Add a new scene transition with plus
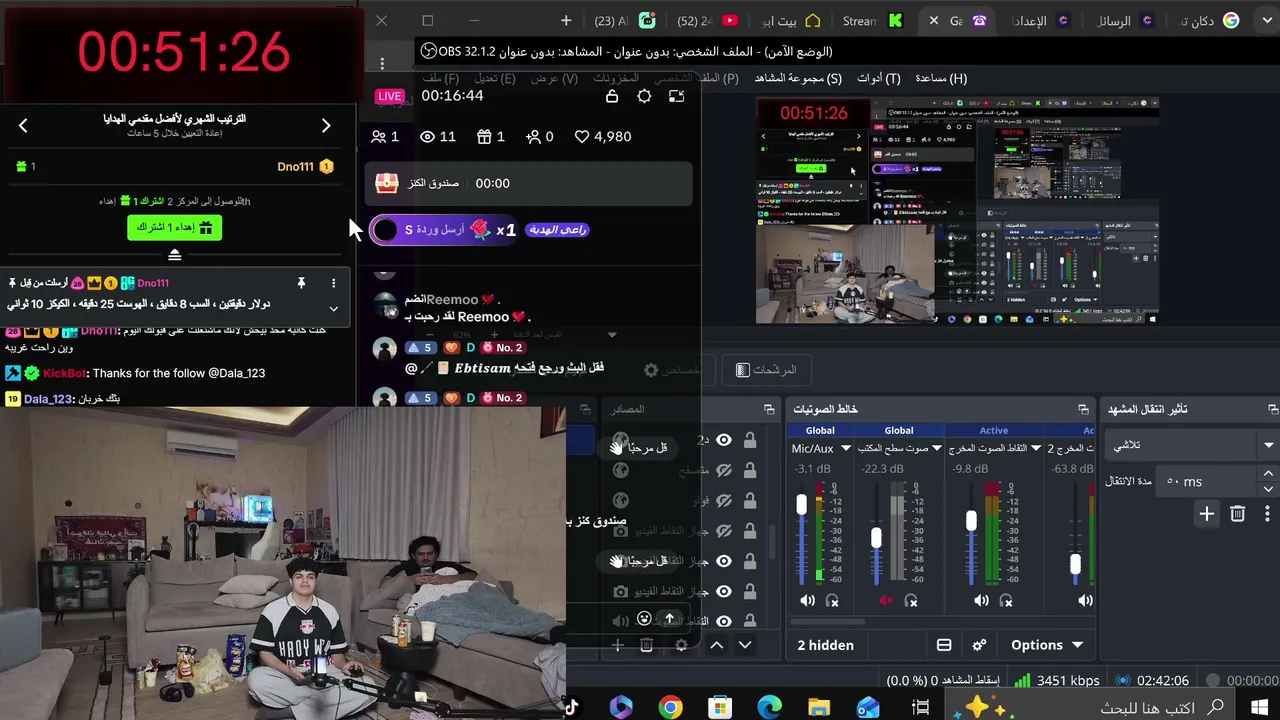This screenshot has width=1280, height=720. pyautogui.click(x=1207, y=513)
